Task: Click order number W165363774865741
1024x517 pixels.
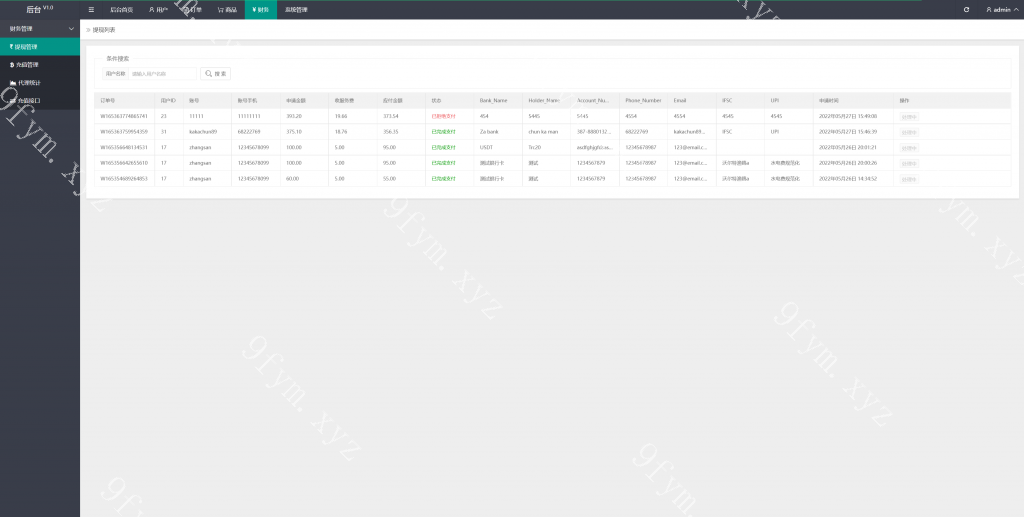Action: click(x=124, y=116)
